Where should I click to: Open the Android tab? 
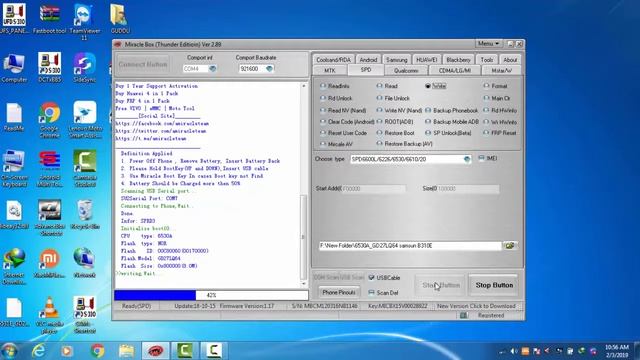coord(368,60)
